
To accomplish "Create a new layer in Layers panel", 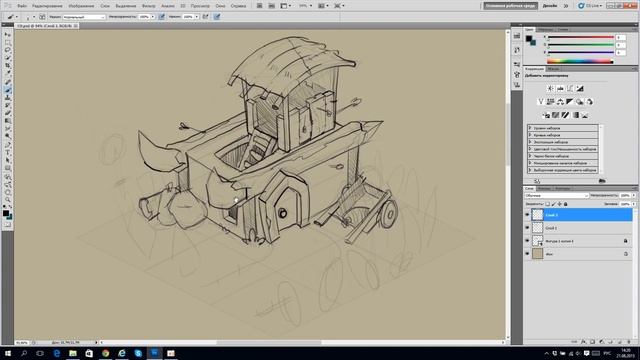I will pyautogui.click(x=620, y=342).
